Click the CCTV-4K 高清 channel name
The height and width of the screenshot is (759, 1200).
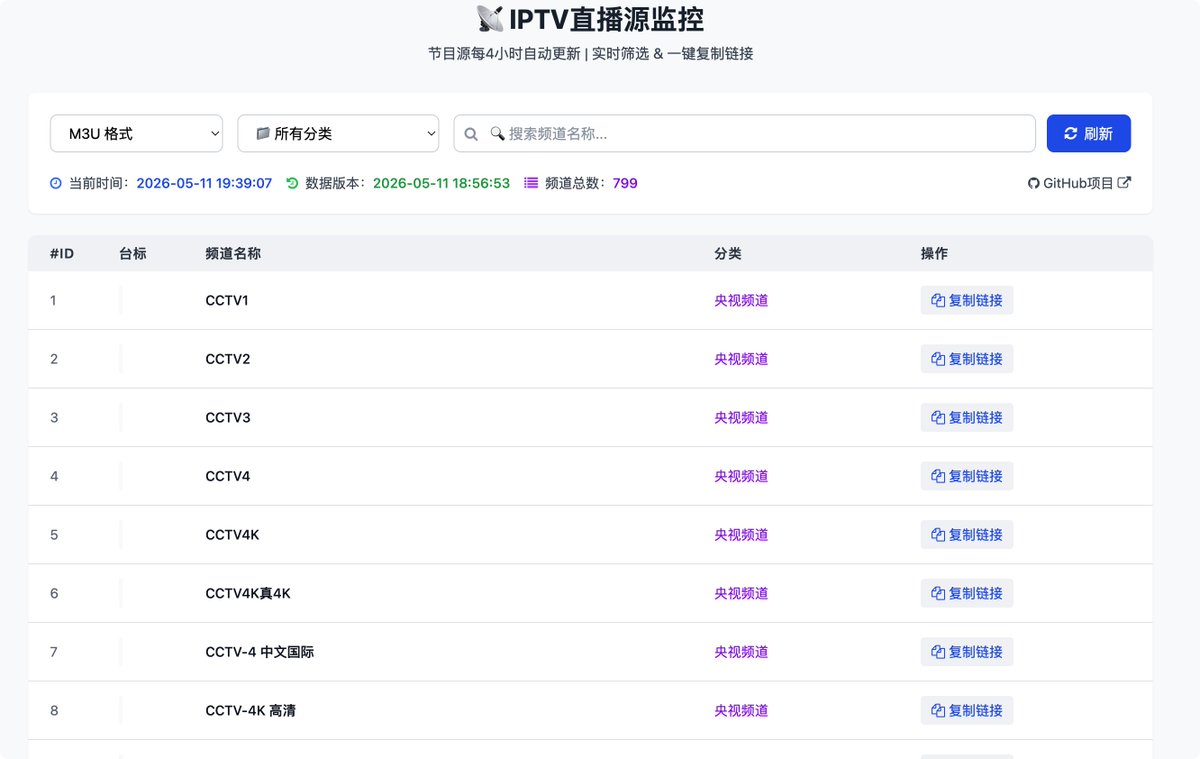tap(250, 711)
